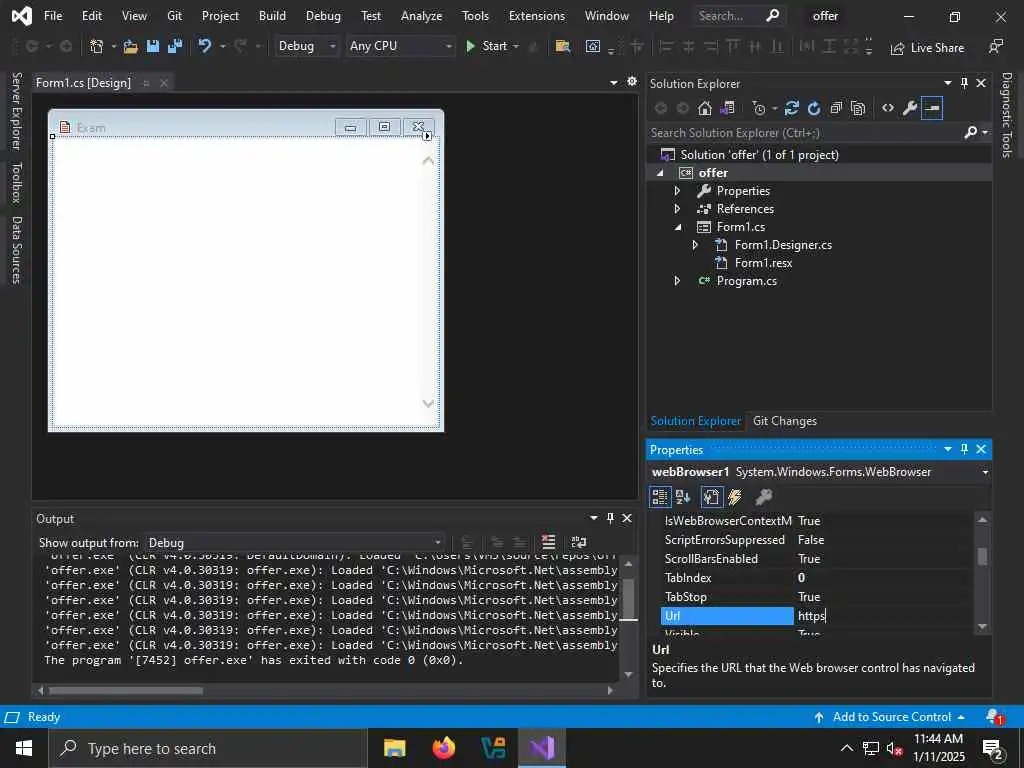Toggle Show All Files in Solution Explorer
1024x768 pixels.
pyautogui.click(x=858, y=108)
